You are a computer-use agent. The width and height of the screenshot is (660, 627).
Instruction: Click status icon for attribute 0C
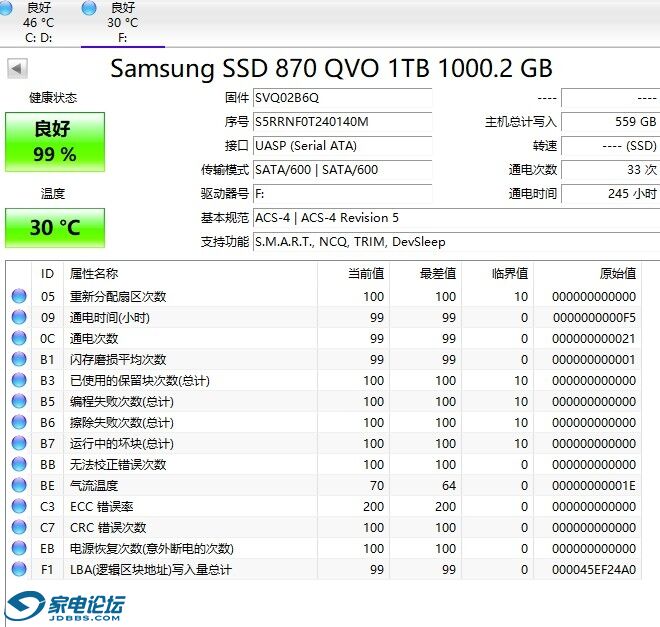pyautogui.click(x=19, y=338)
